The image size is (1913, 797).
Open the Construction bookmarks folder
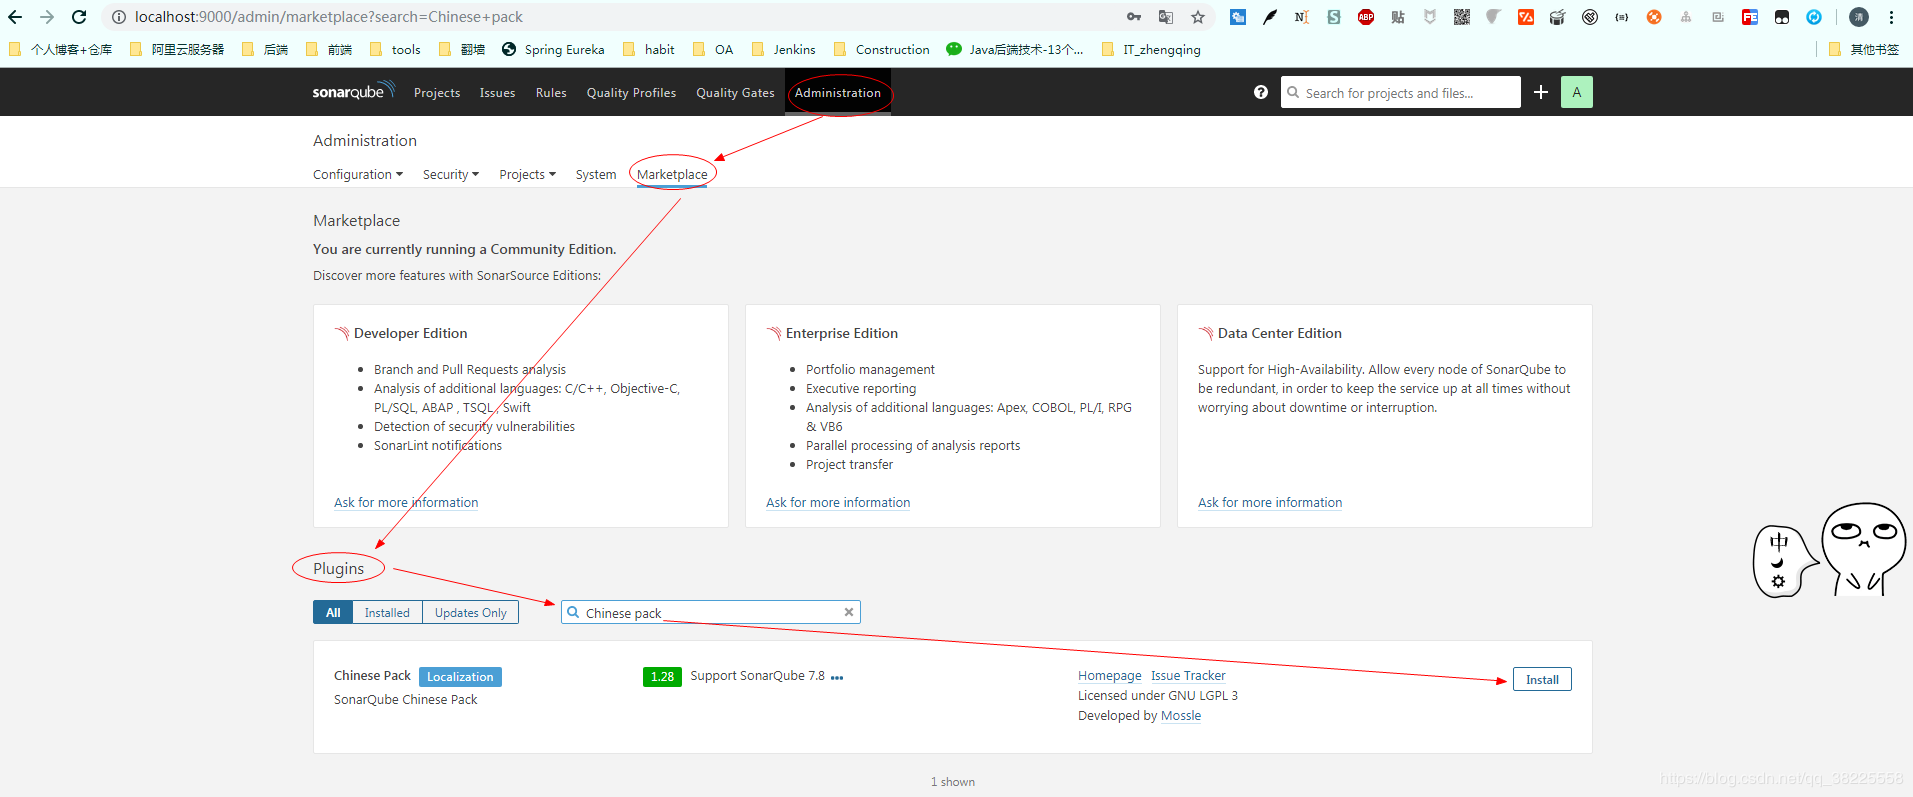tap(881, 49)
